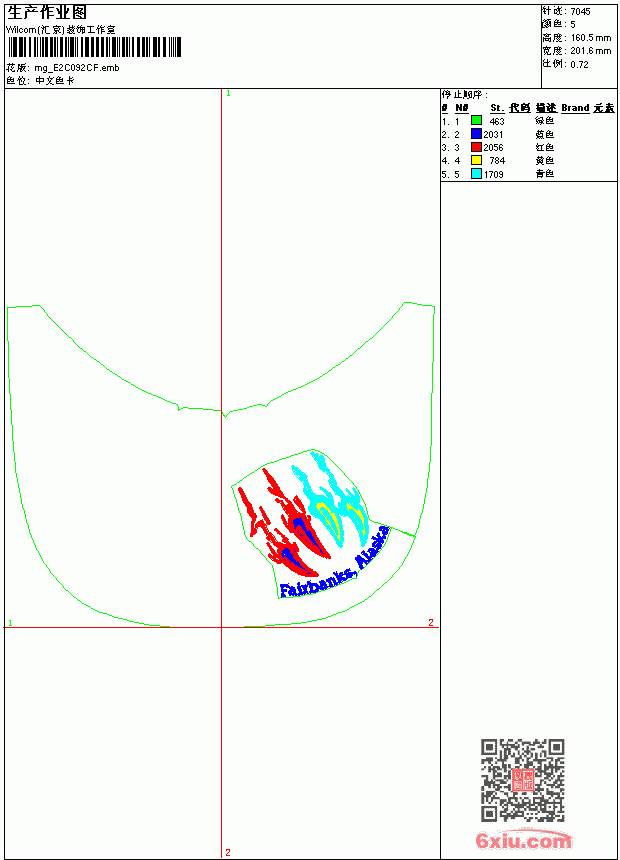This screenshot has width=620, height=860.
Task: Click the red marker 2 on the horizontal axis
Action: click(x=431, y=622)
